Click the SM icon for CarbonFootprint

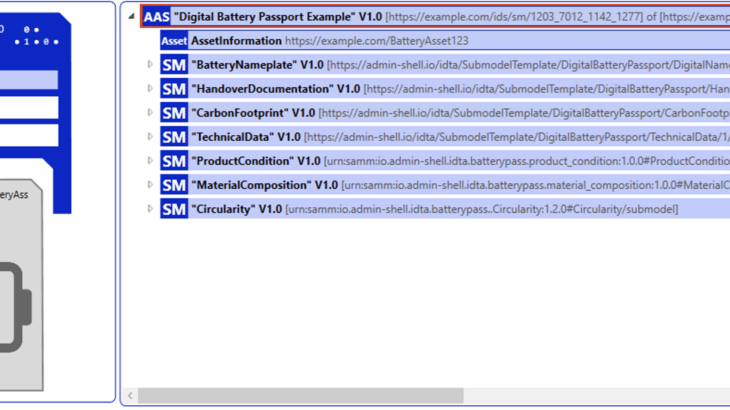click(x=174, y=113)
